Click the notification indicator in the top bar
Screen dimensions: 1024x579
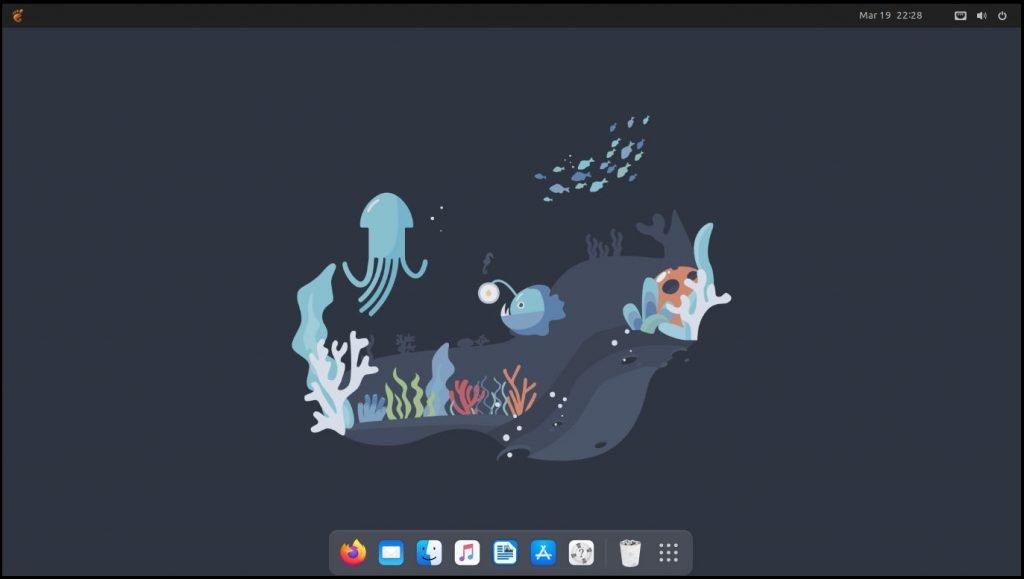(x=960, y=15)
